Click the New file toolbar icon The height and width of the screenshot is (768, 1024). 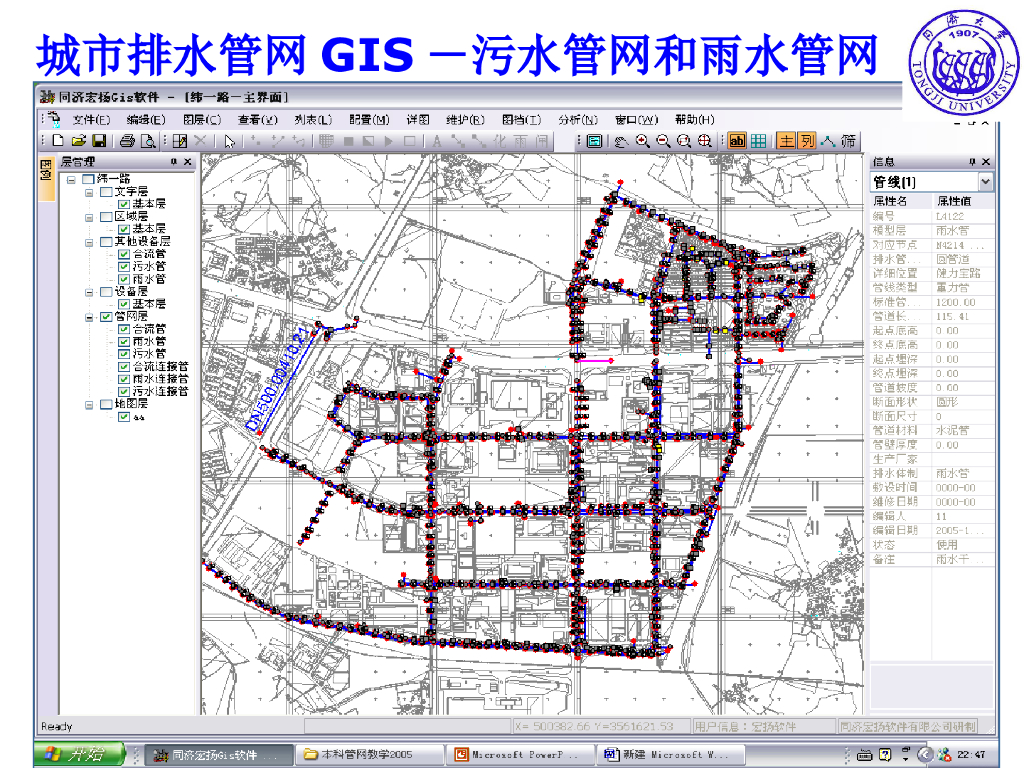click(x=57, y=141)
